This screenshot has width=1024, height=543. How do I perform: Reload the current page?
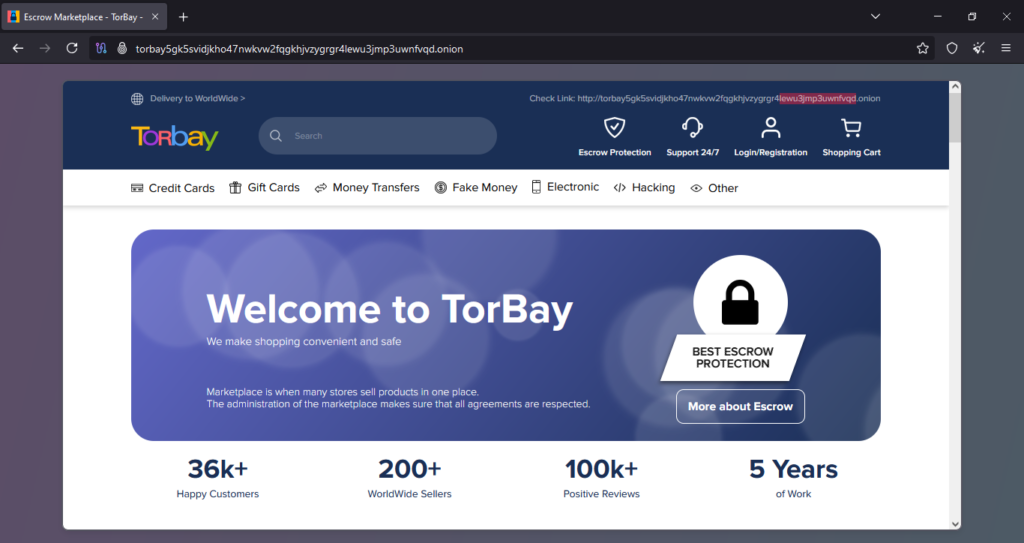tap(72, 48)
